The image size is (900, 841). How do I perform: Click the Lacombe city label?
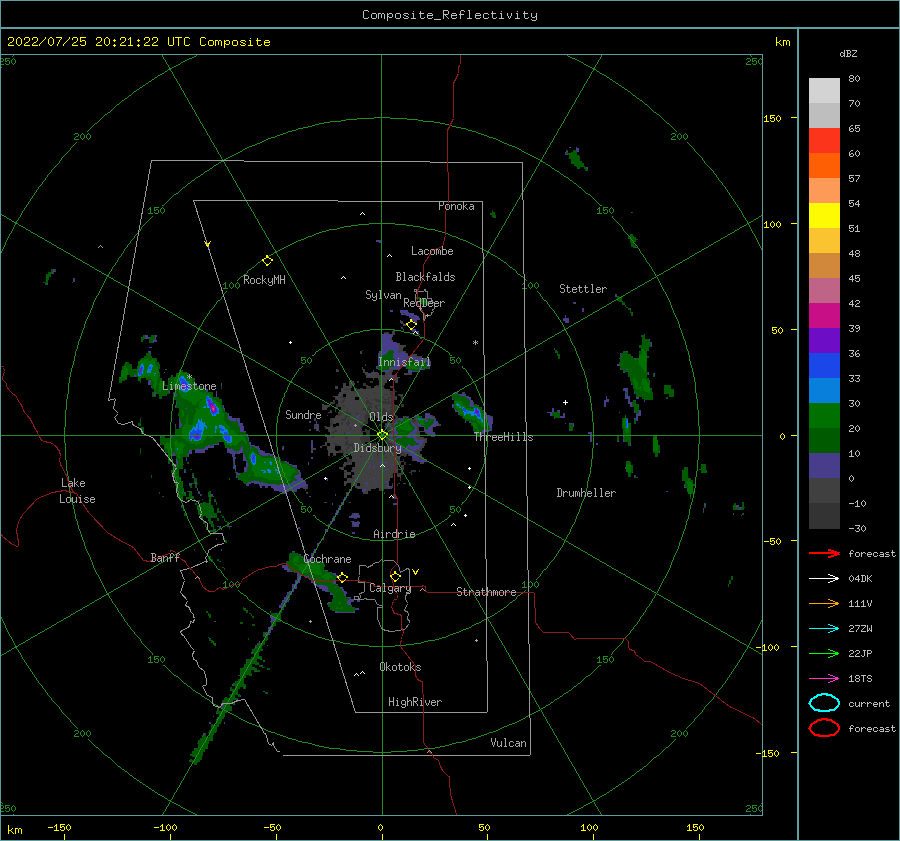[x=432, y=251]
